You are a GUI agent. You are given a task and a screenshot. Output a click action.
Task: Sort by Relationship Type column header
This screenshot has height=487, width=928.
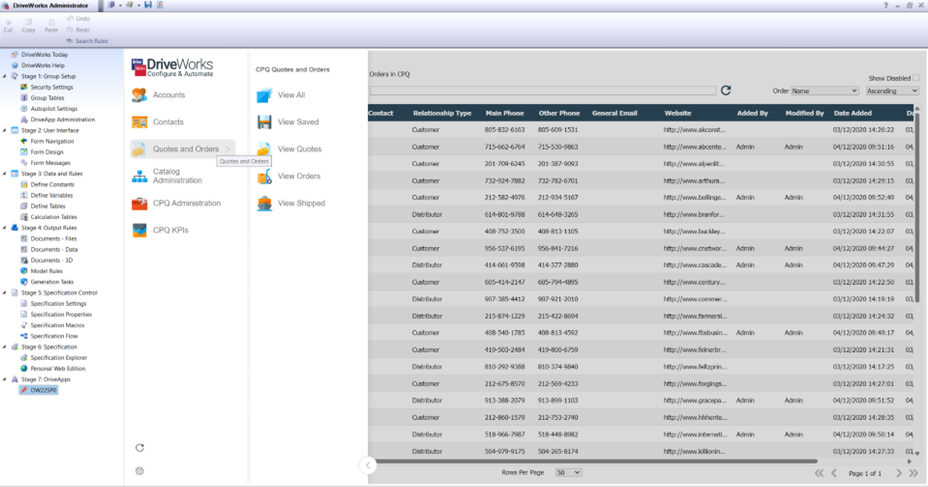(x=442, y=113)
